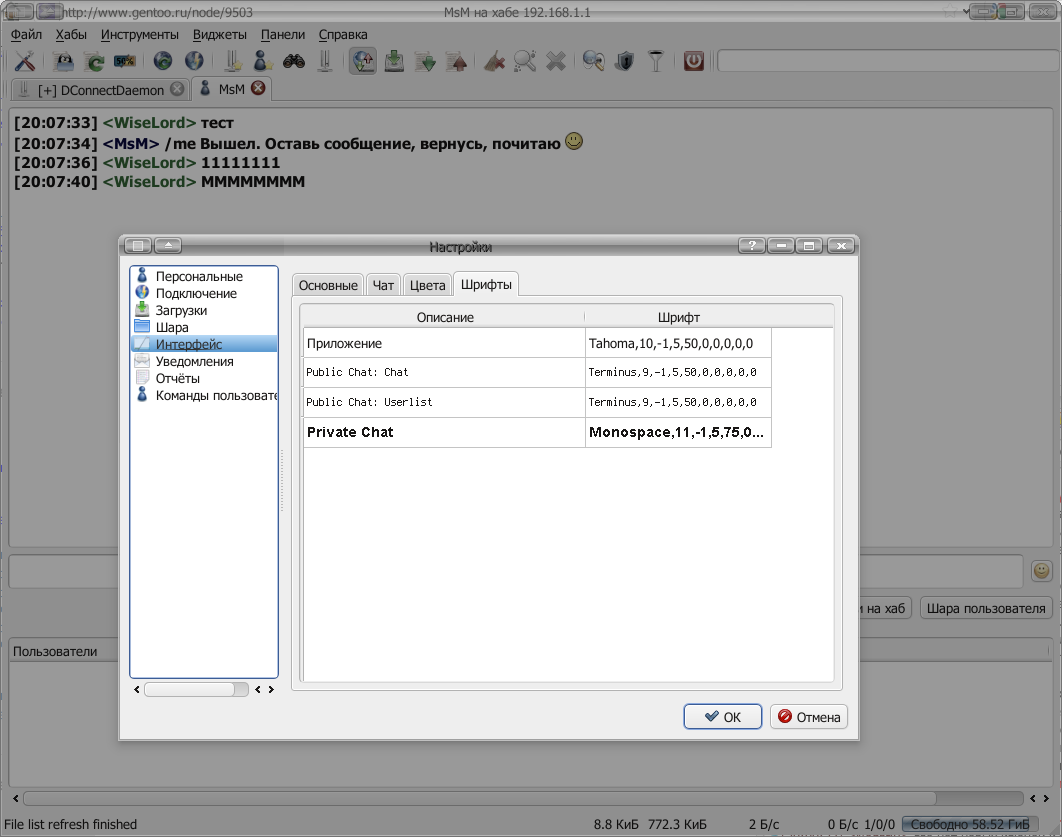This screenshot has height=837, width=1062.
Task: Click the find-in-chat magnifier icon
Action: coord(525,61)
